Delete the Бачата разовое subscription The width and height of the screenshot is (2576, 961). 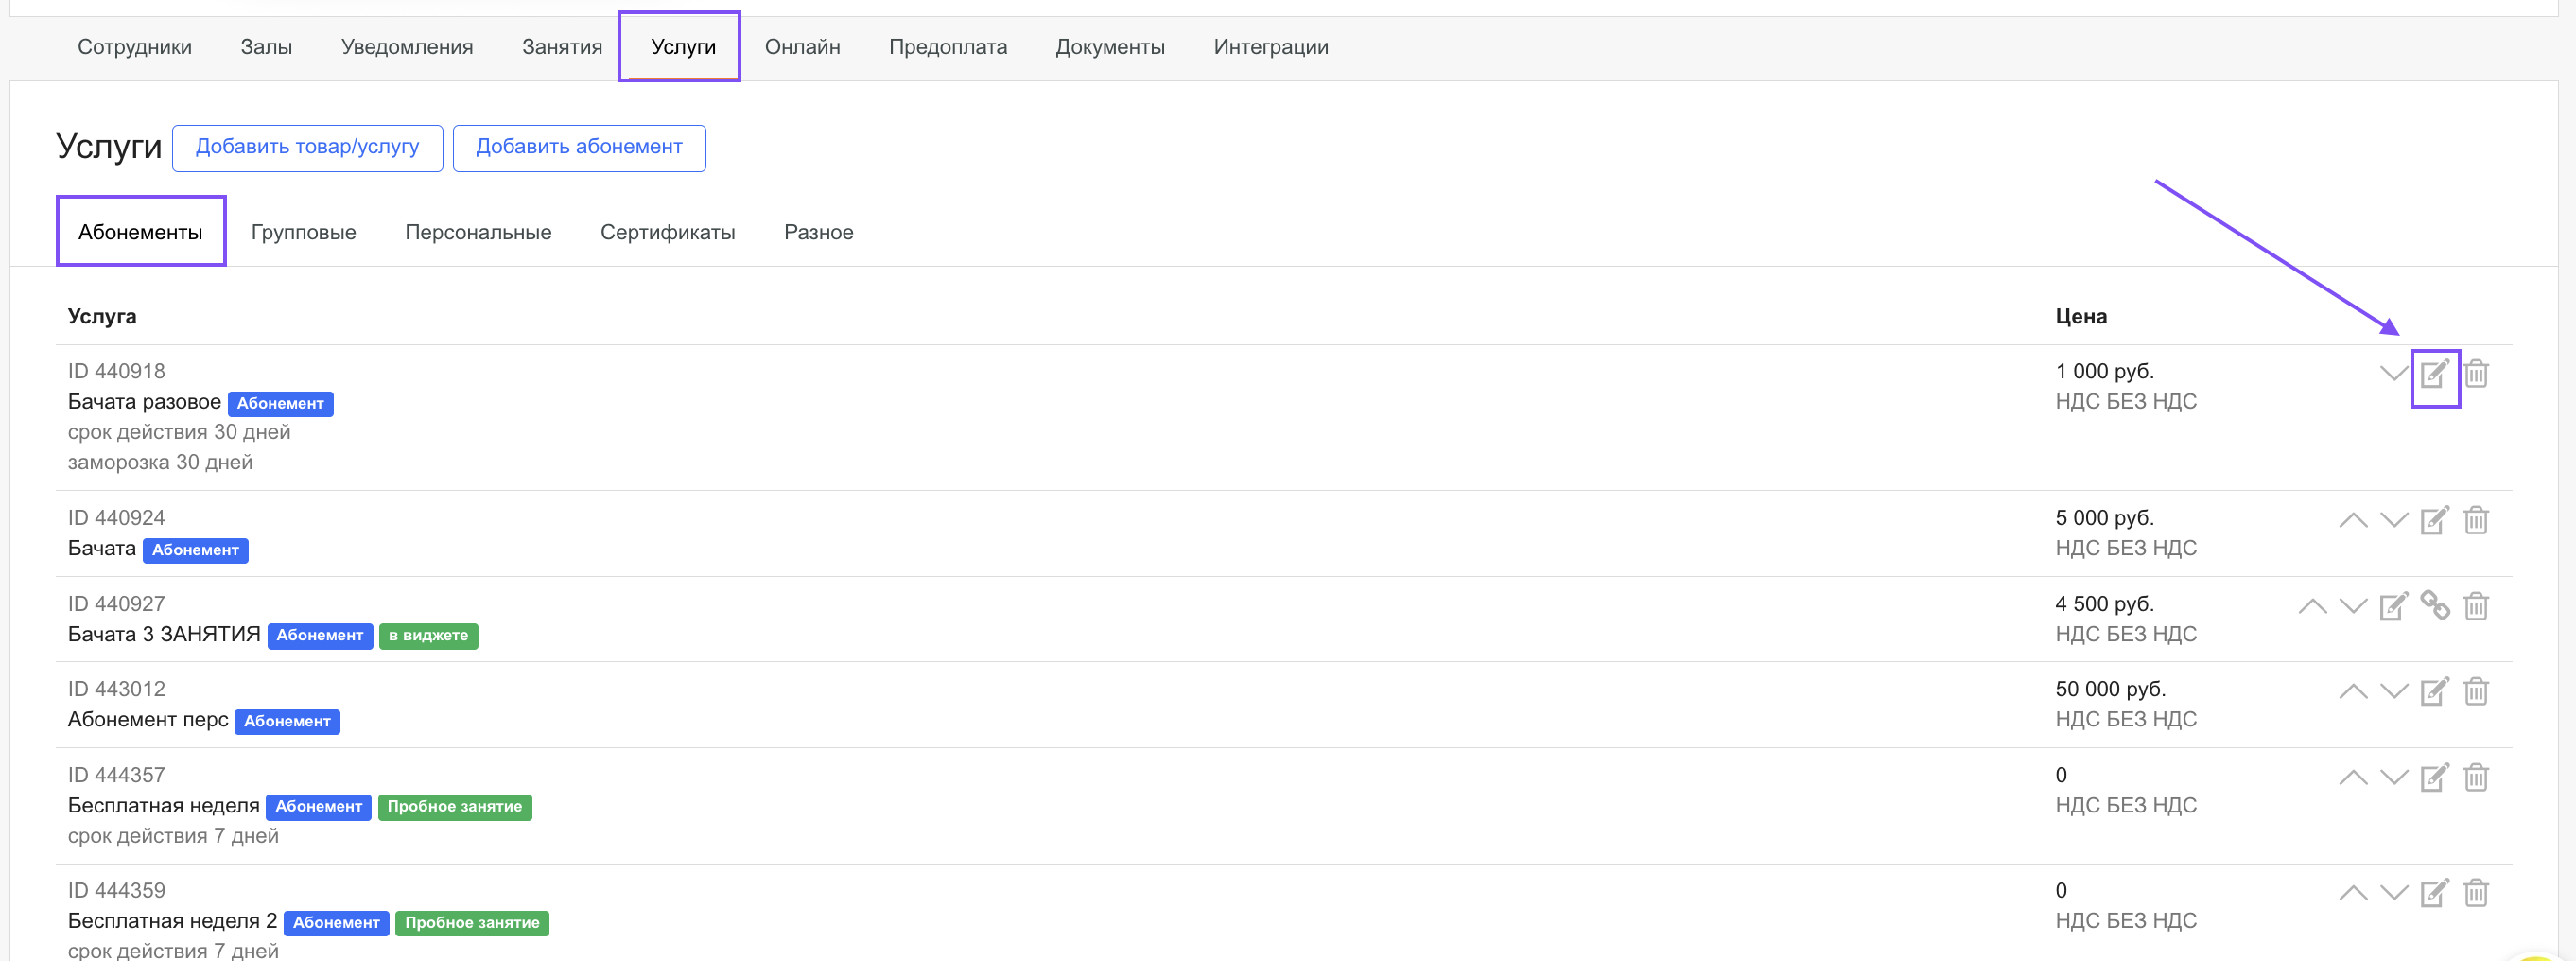click(x=2476, y=374)
